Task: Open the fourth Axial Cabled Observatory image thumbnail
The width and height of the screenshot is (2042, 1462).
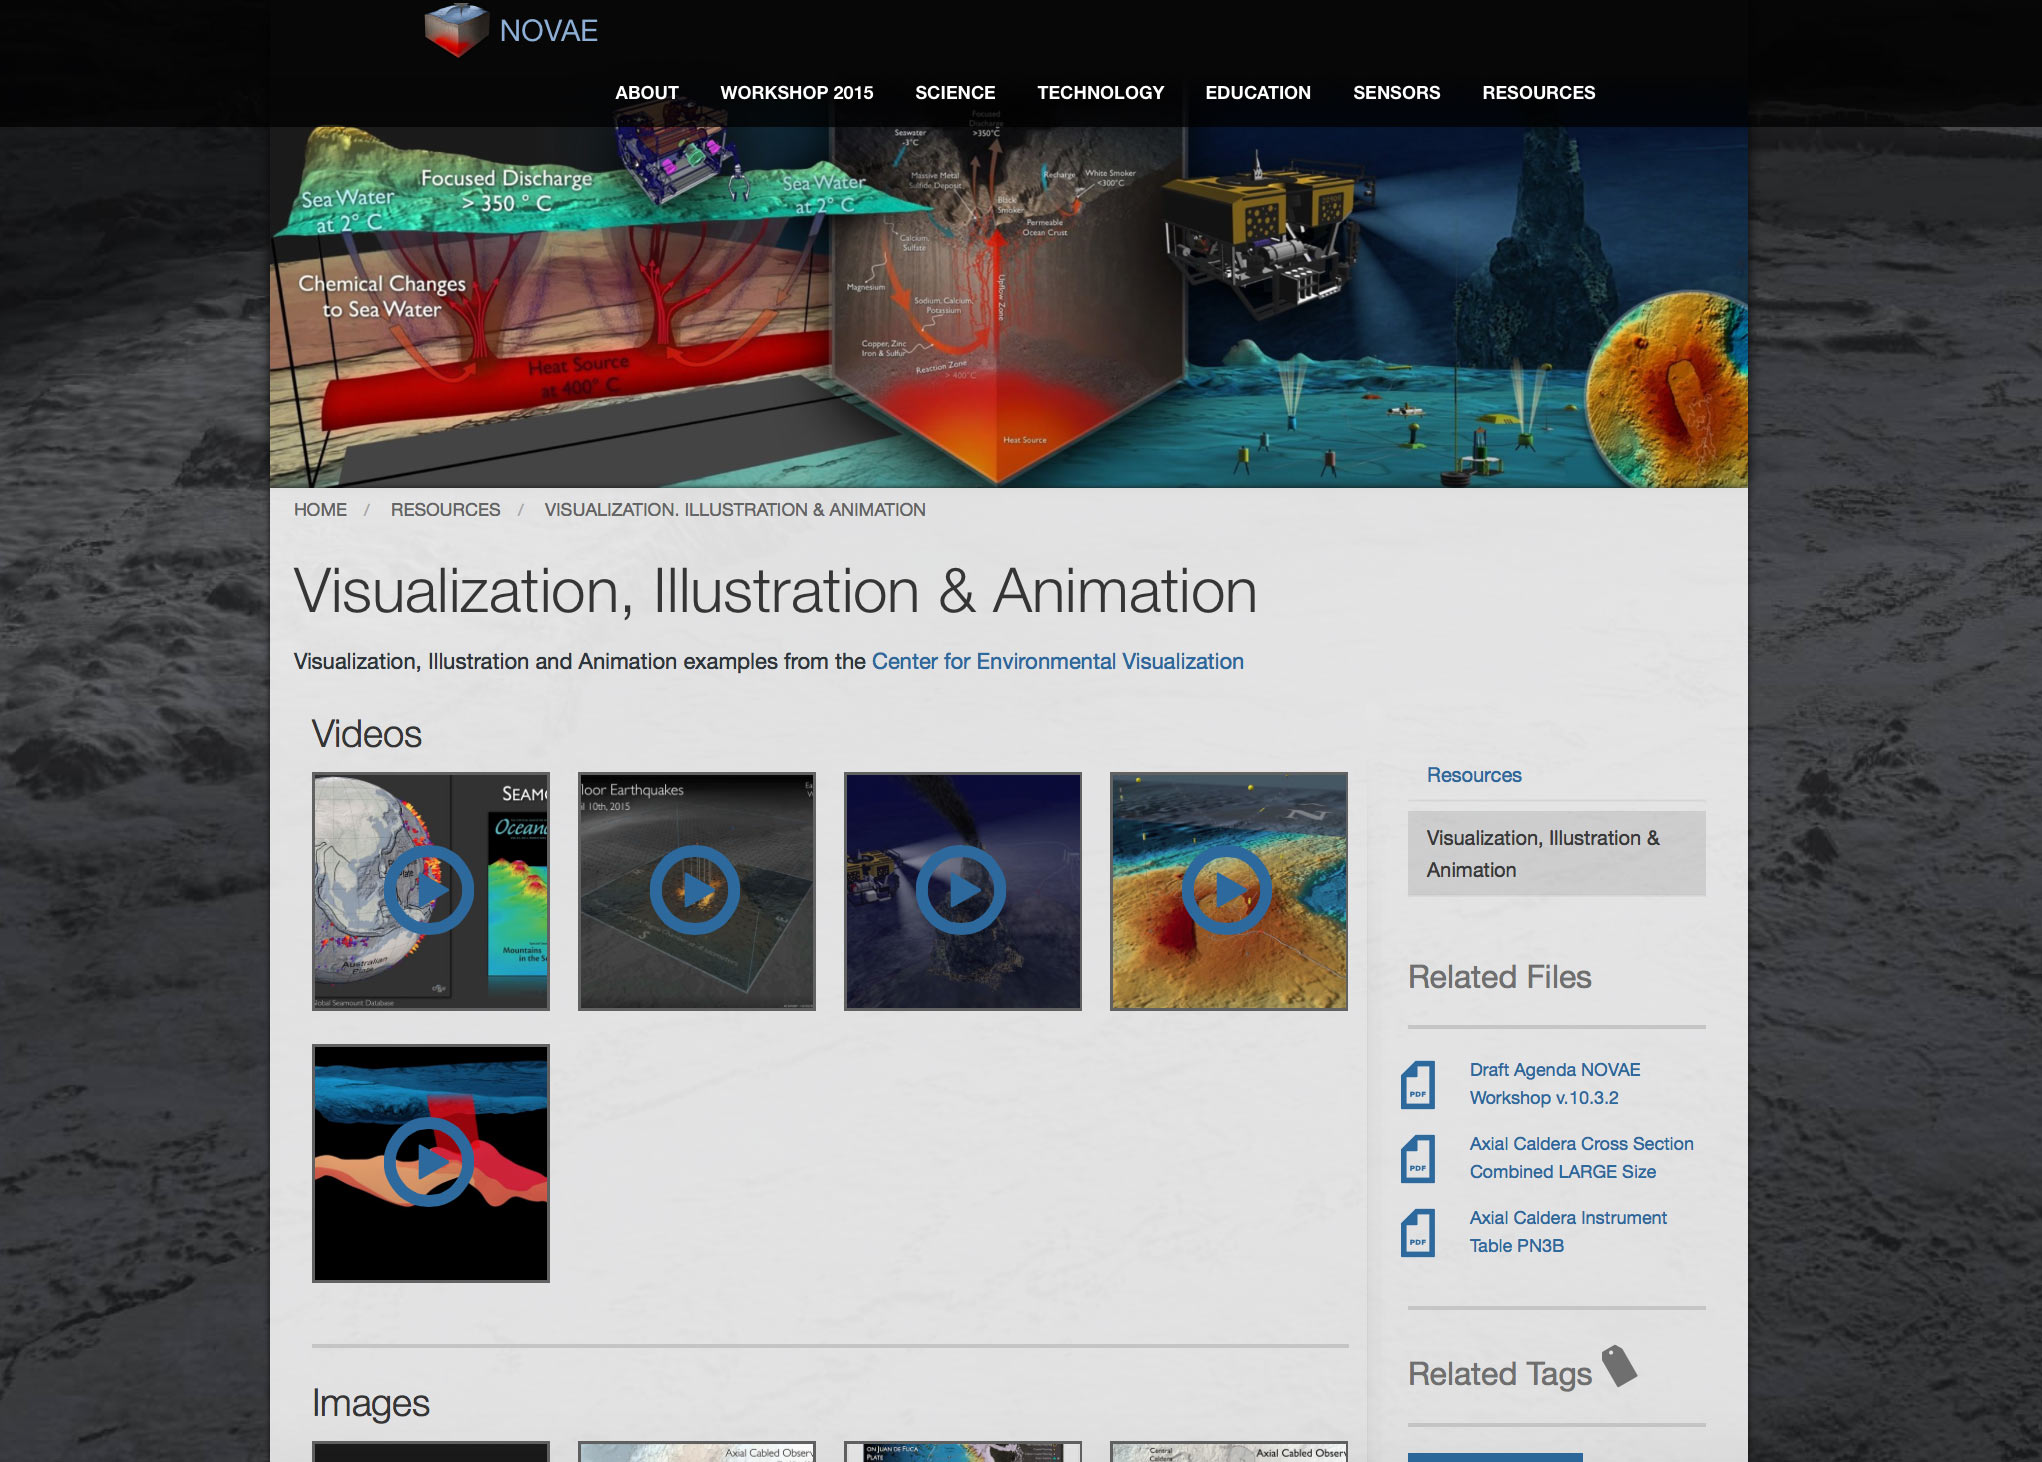Action: pos(1228,1451)
